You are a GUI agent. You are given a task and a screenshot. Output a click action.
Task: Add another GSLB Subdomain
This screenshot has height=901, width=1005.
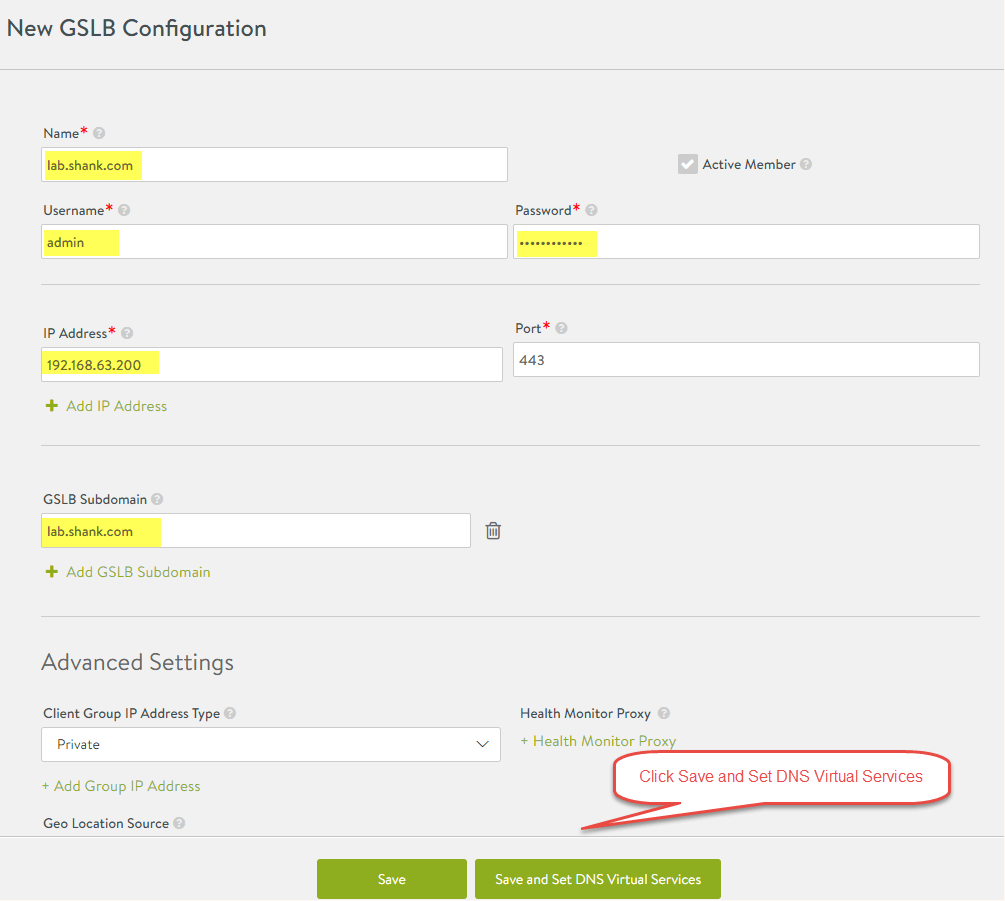[128, 572]
